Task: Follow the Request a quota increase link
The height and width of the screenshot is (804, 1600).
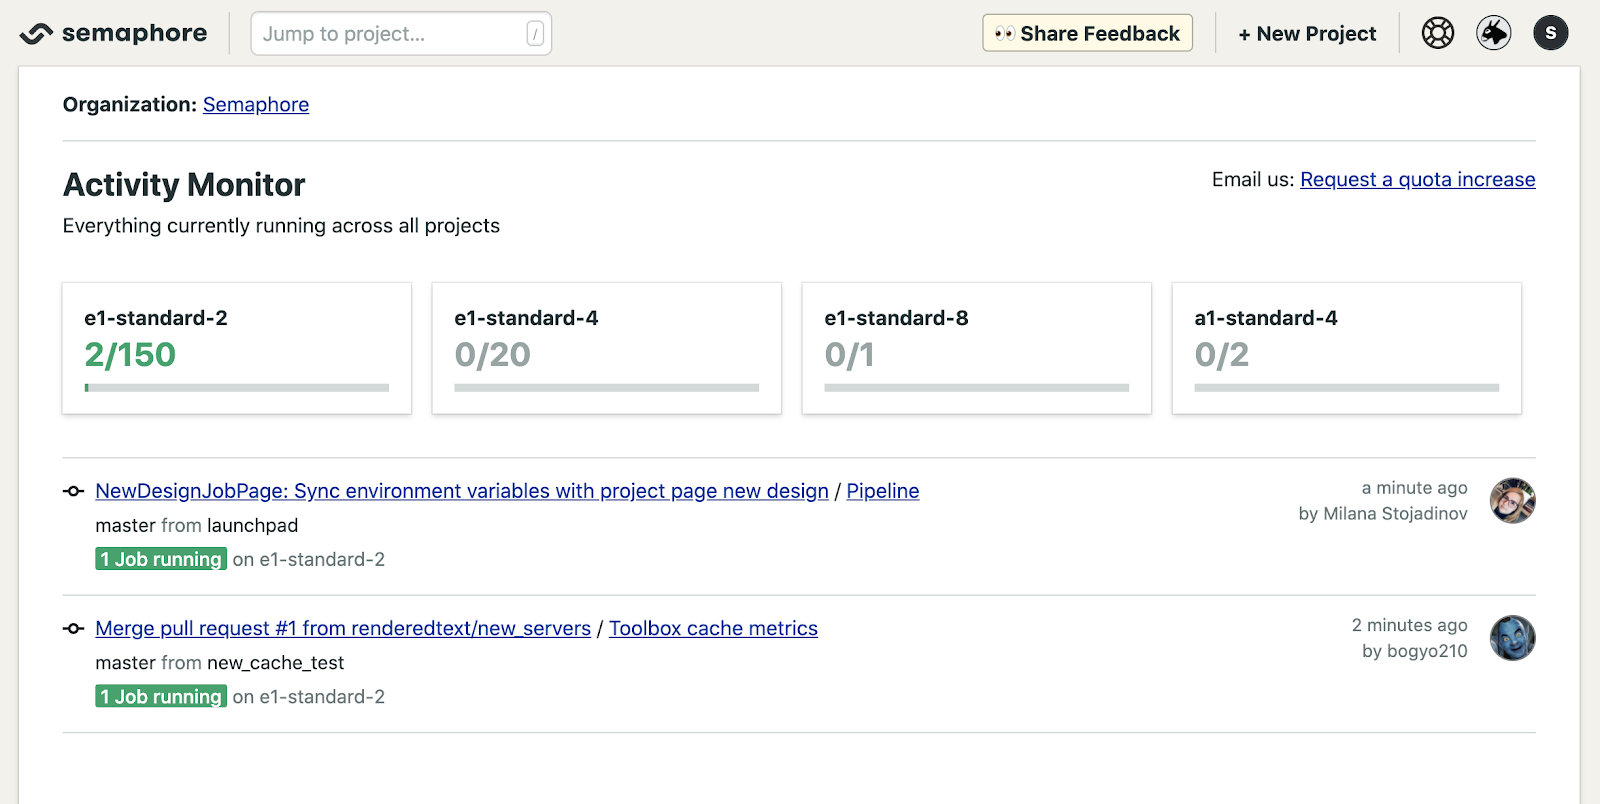Action: pyautogui.click(x=1417, y=180)
